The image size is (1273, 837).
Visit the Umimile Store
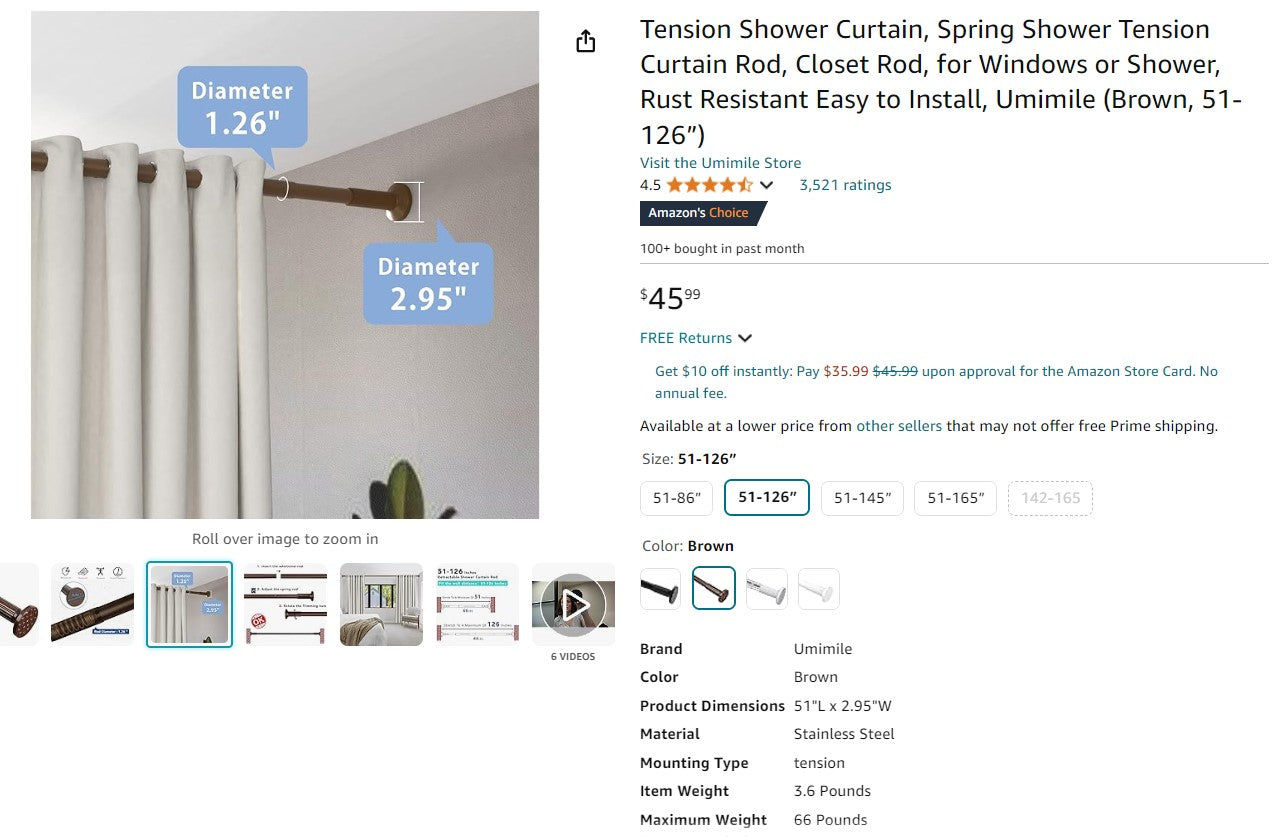coord(720,162)
